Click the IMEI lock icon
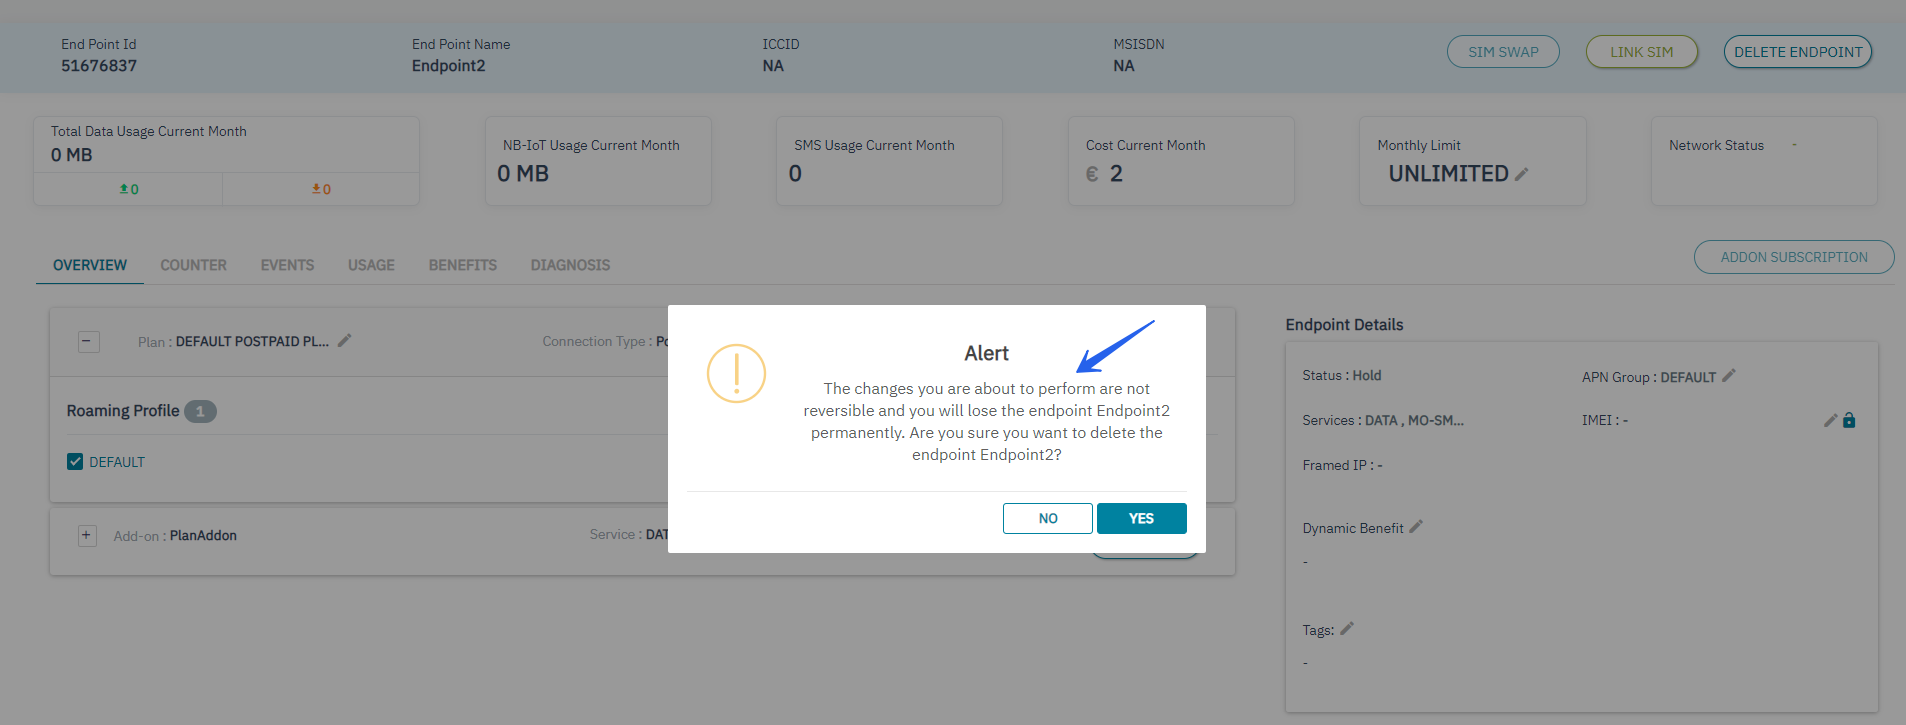Viewport: 1906px width, 725px height. click(1849, 420)
